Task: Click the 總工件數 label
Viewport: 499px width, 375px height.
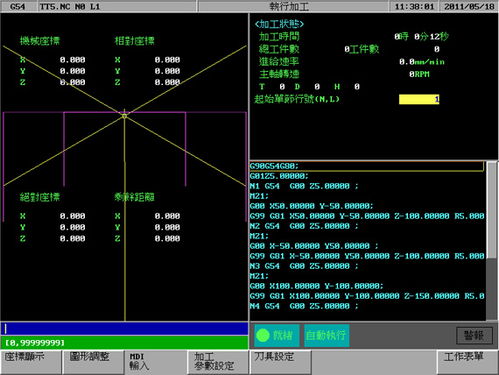Action: click(x=279, y=49)
